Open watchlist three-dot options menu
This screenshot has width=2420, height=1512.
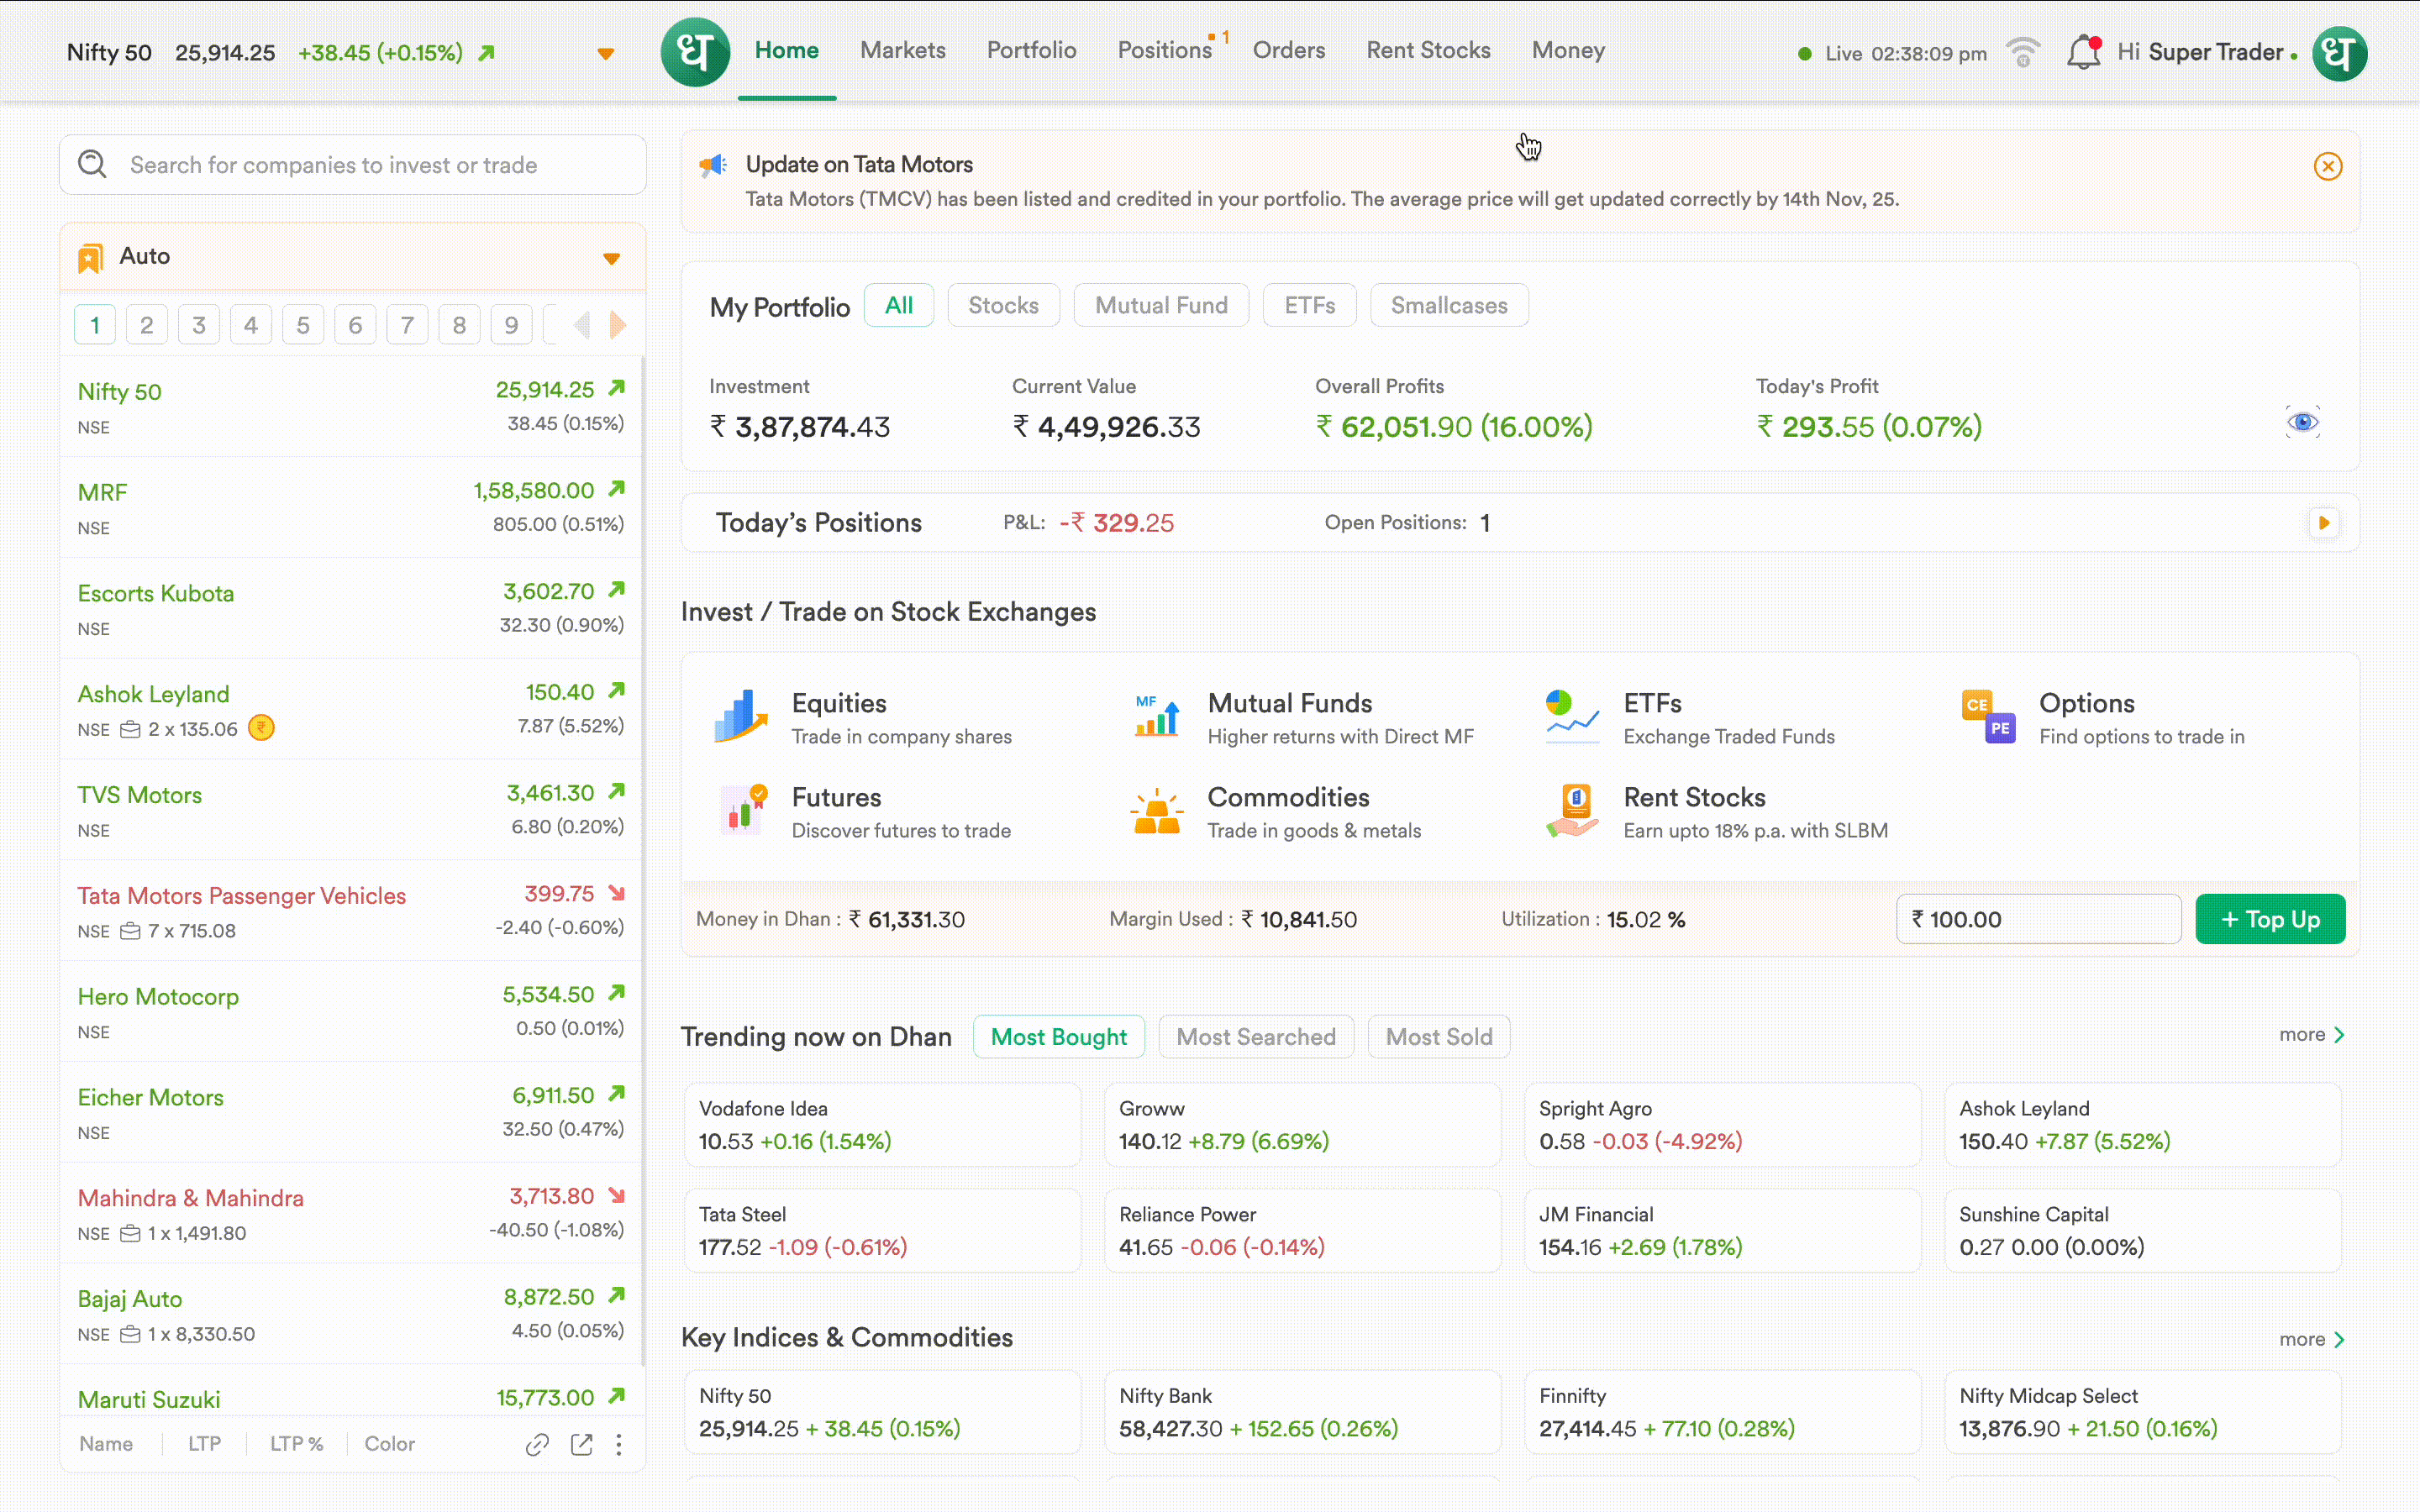click(619, 1444)
